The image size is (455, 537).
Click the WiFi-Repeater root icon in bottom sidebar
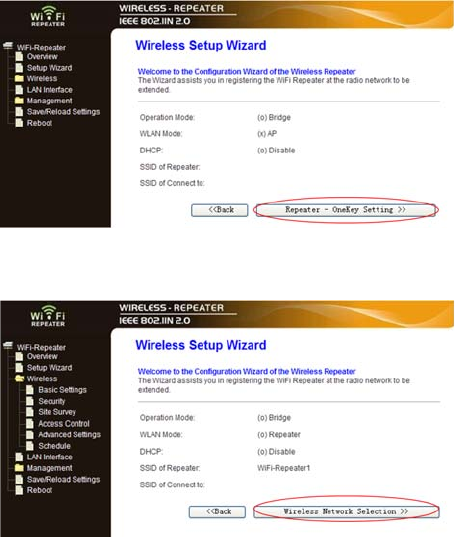pyautogui.click(x=8, y=345)
